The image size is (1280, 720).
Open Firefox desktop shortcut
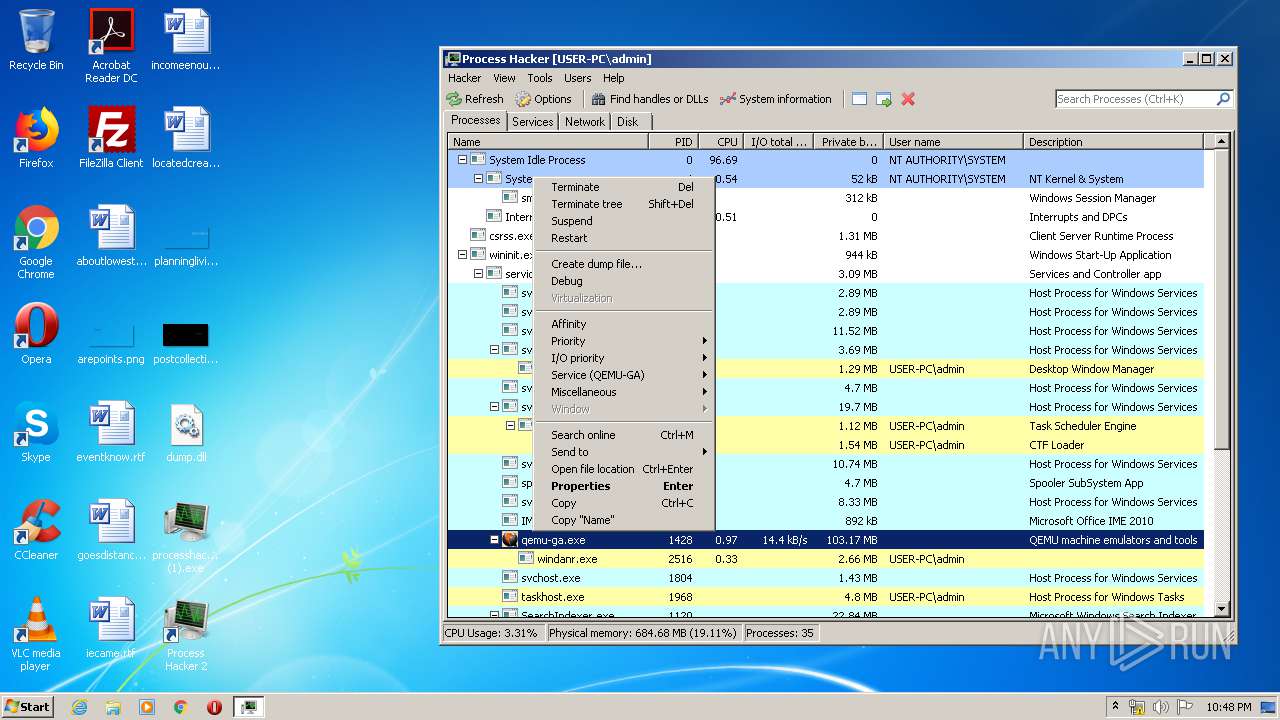[x=36, y=138]
